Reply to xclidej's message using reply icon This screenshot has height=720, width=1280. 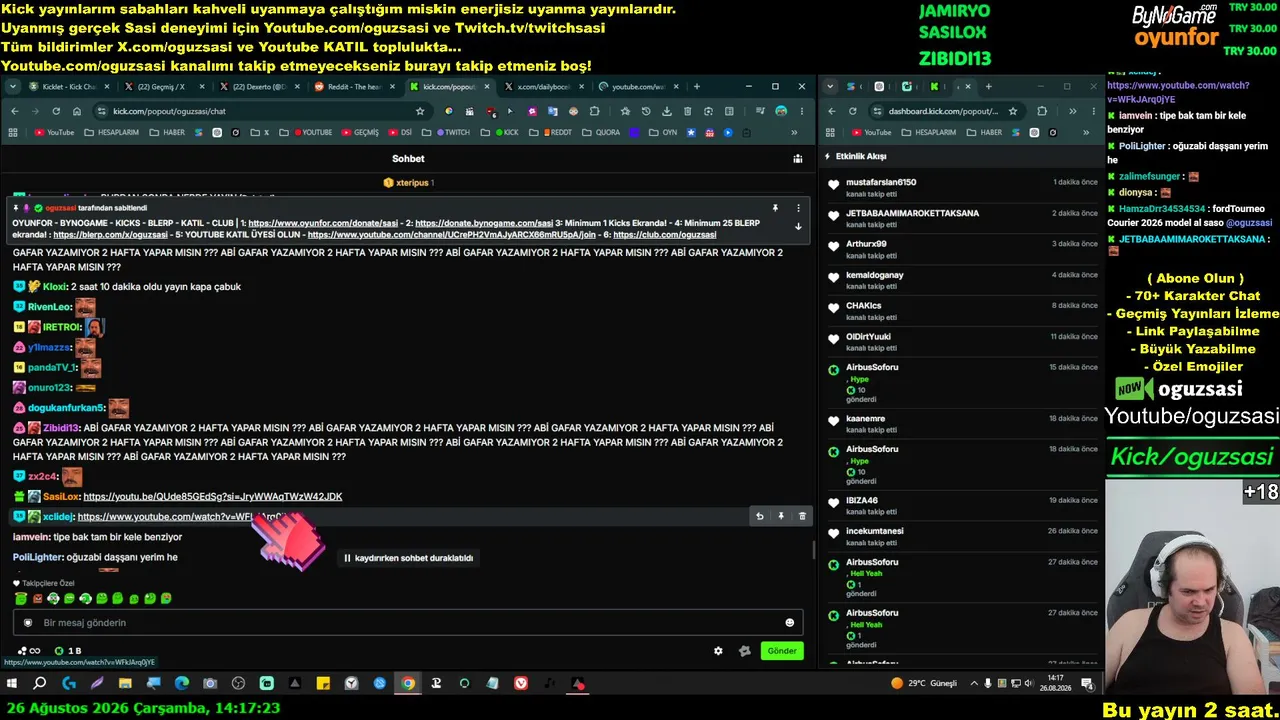[759, 516]
